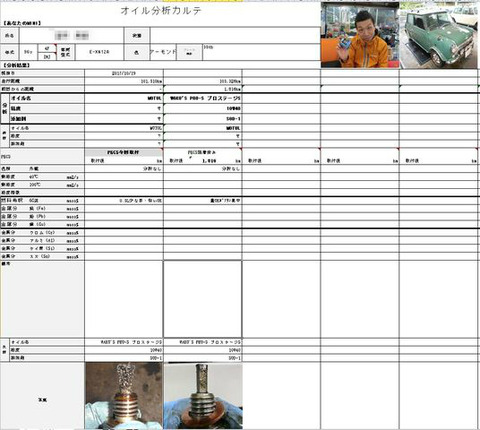
Task: Open the green Mini car photo
Action: click(438, 35)
